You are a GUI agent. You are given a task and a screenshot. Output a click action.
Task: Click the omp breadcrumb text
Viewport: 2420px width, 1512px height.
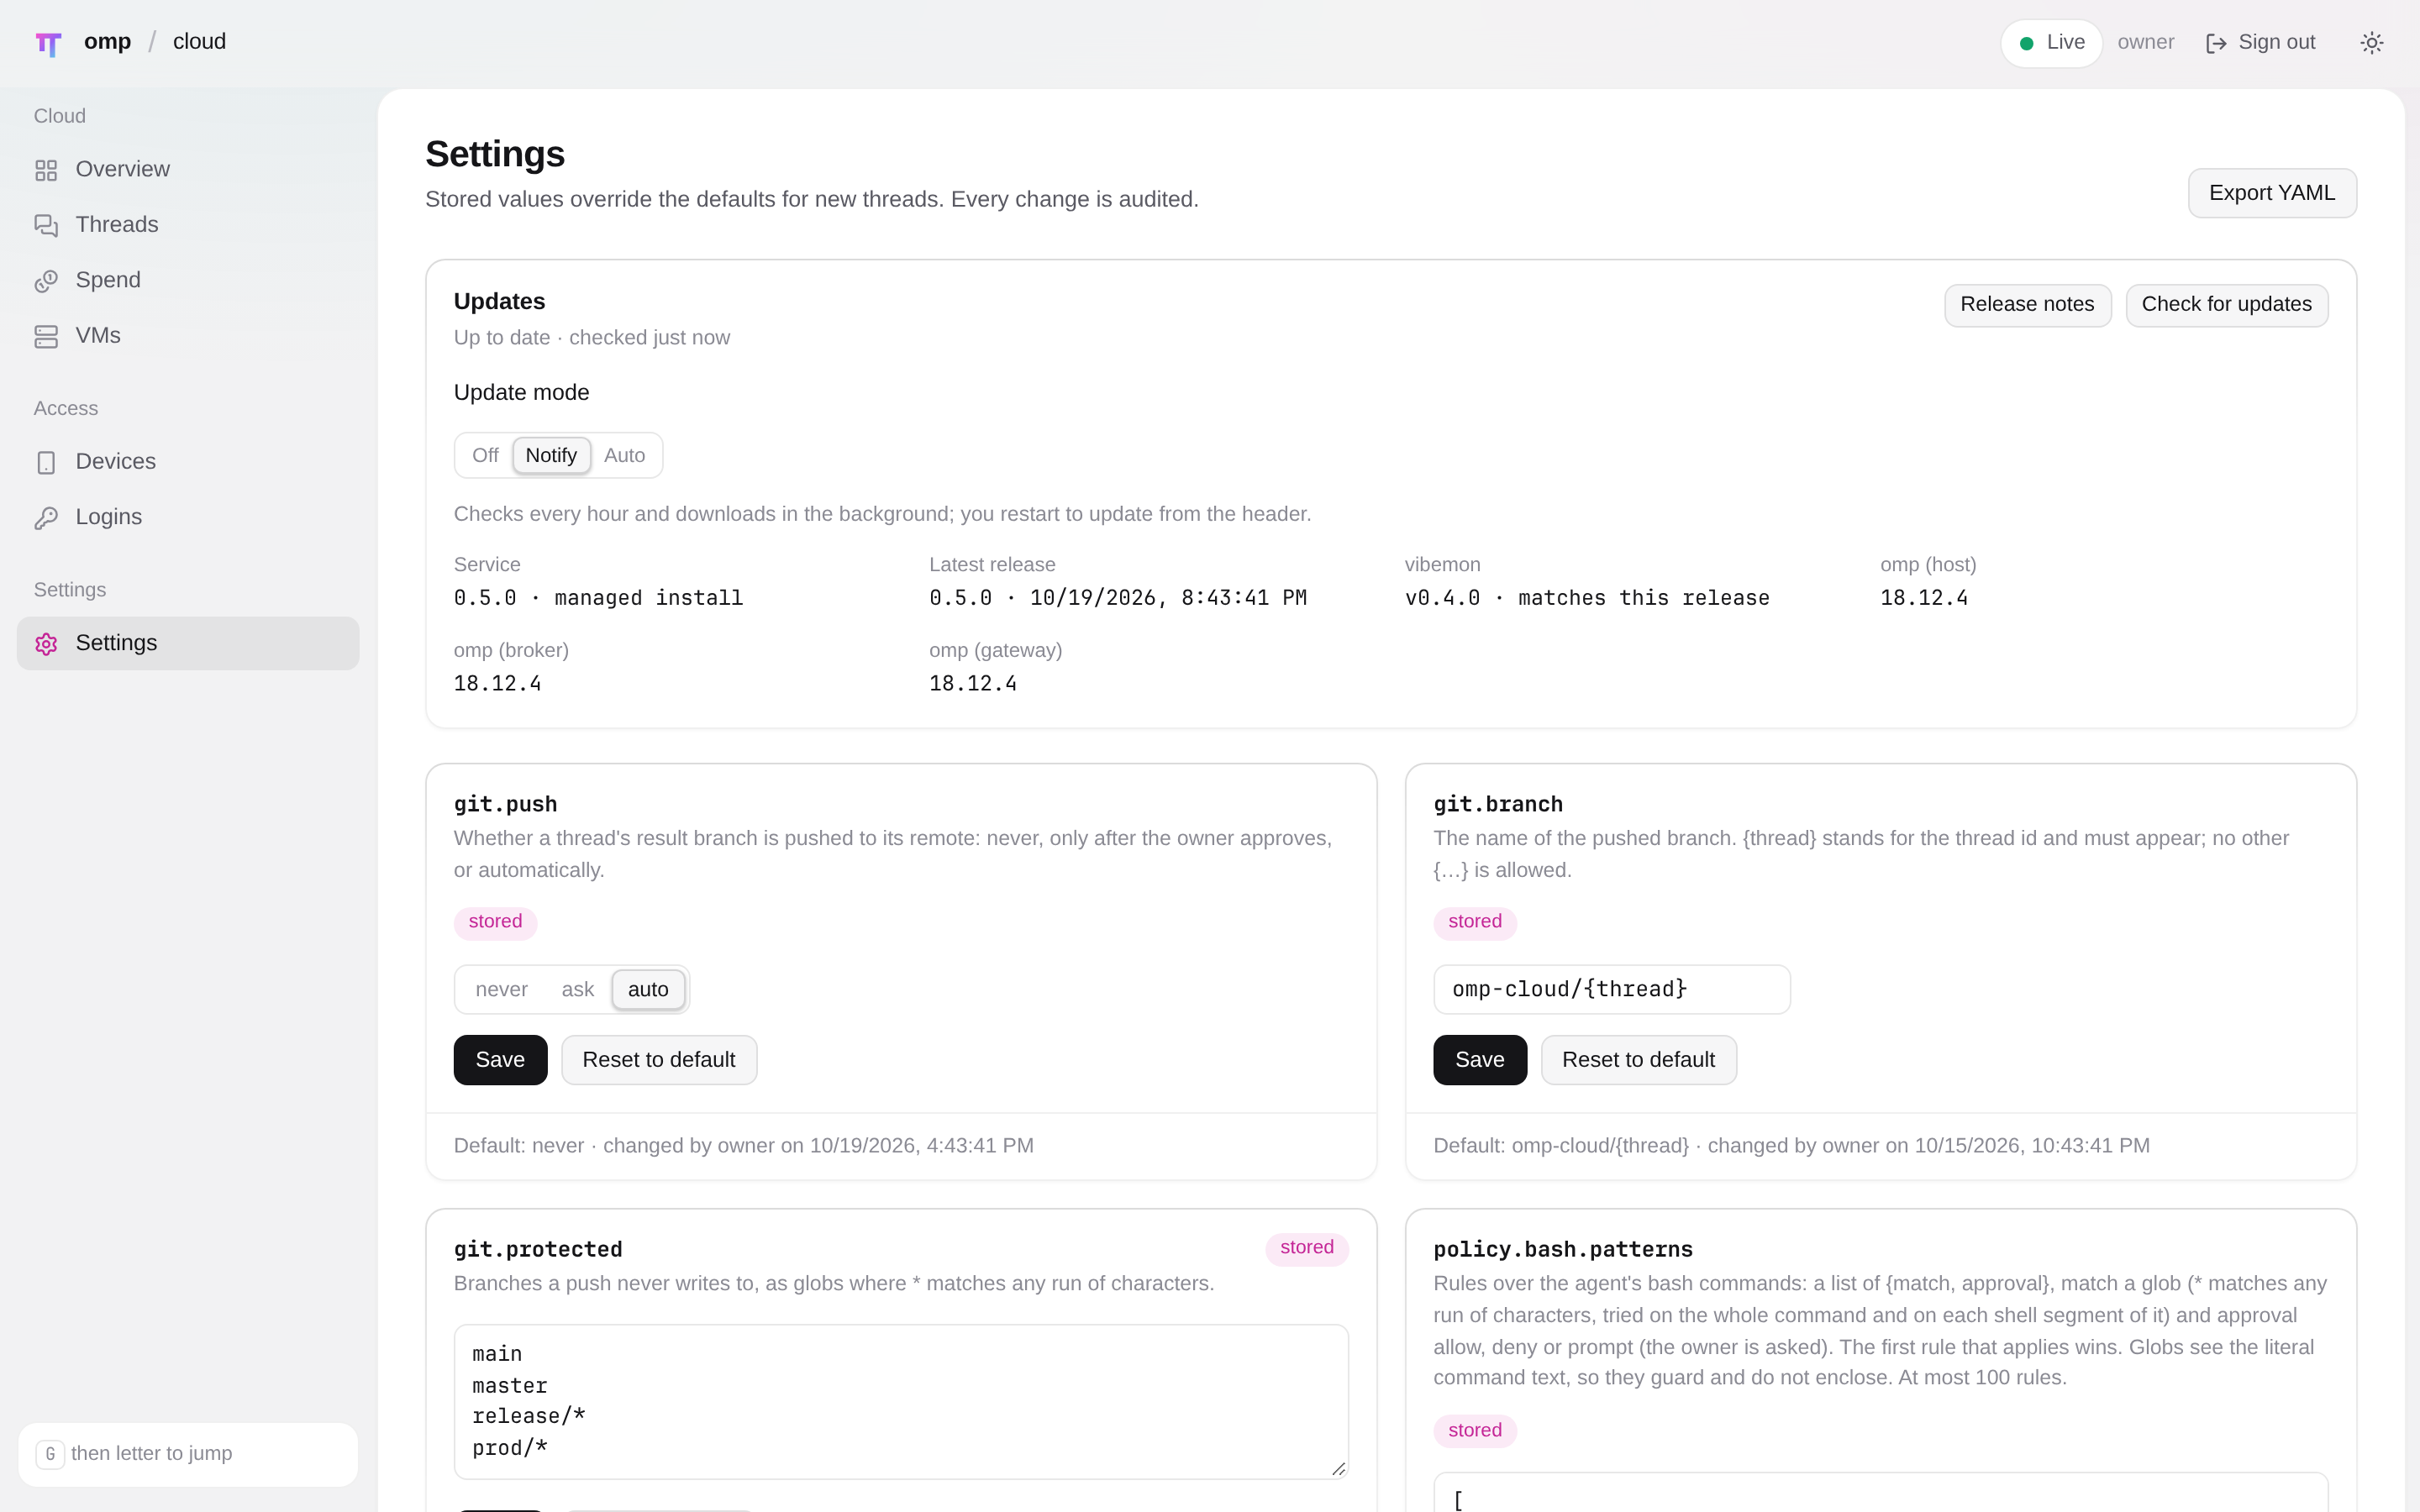(107, 42)
